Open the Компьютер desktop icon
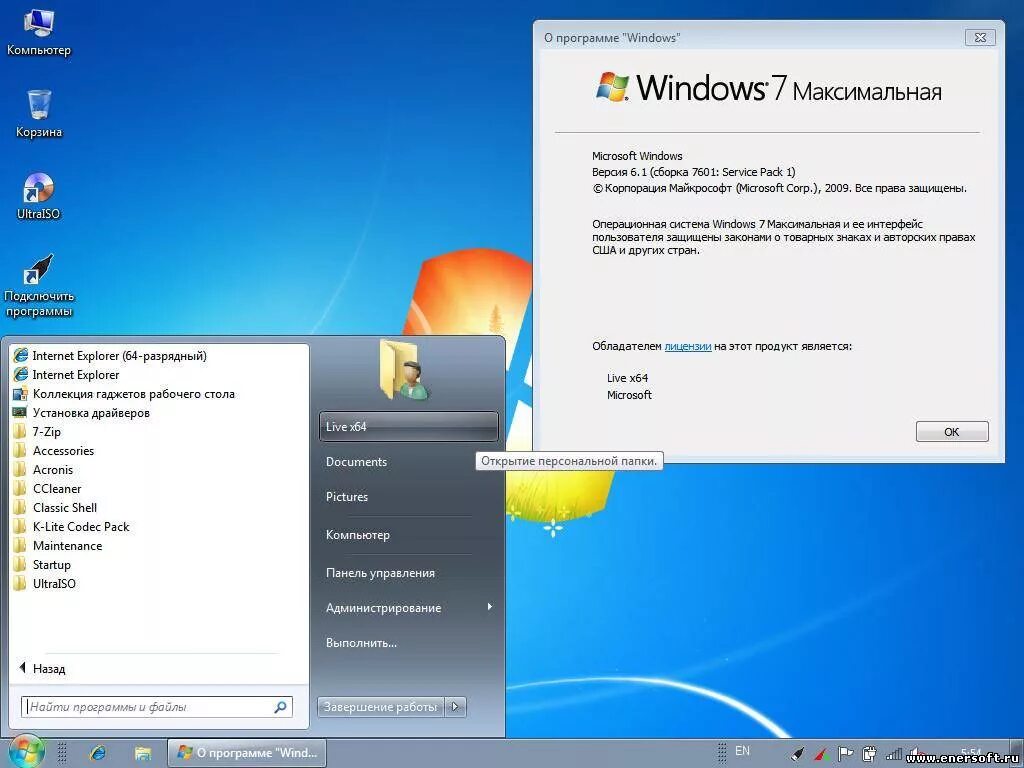 (39, 31)
